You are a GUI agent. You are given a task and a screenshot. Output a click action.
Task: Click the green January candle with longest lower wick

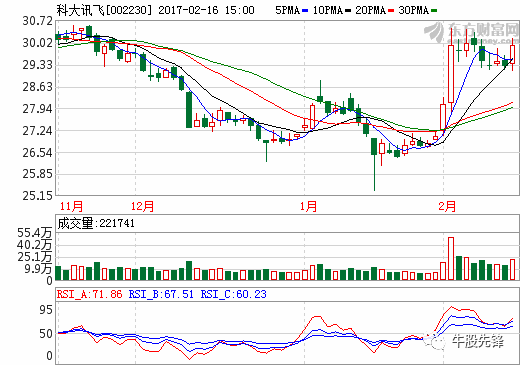[x=374, y=164]
